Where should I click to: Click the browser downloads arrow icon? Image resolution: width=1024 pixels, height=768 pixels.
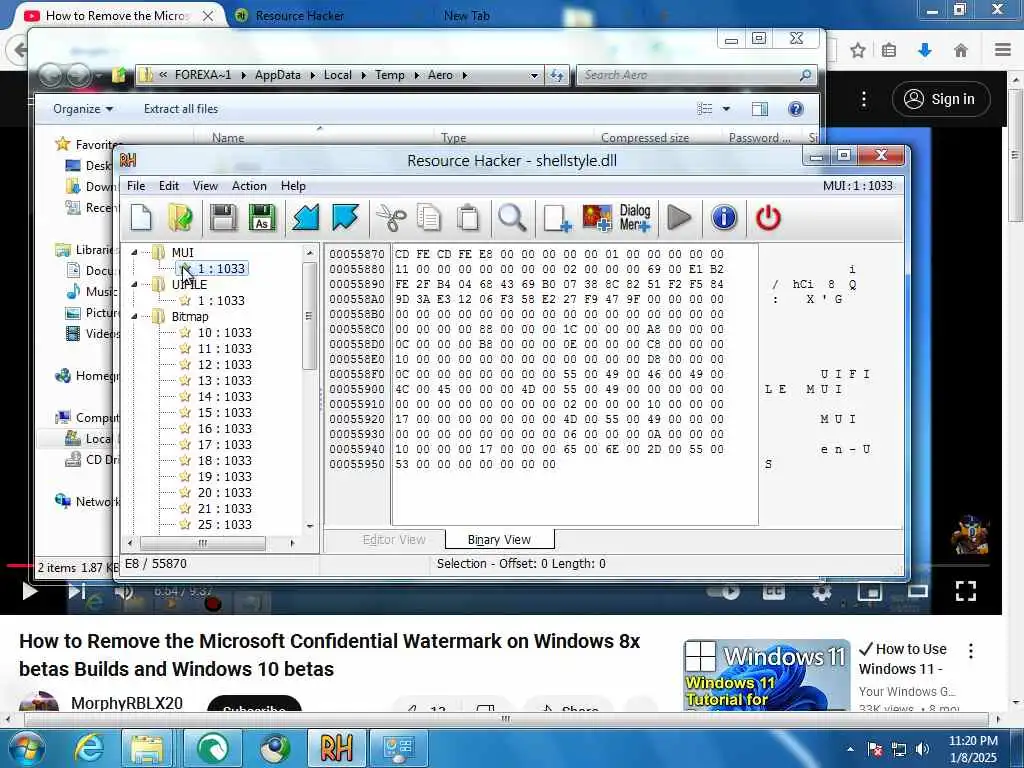[924, 50]
